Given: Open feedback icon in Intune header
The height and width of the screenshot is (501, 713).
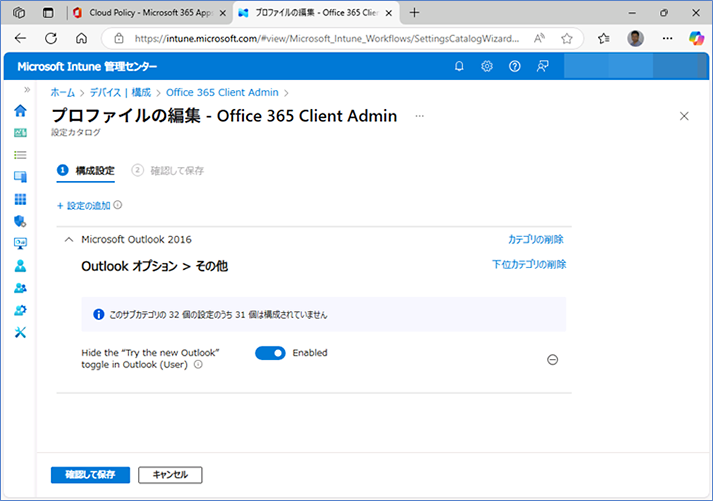Looking at the screenshot, I should click(x=542, y=66).
